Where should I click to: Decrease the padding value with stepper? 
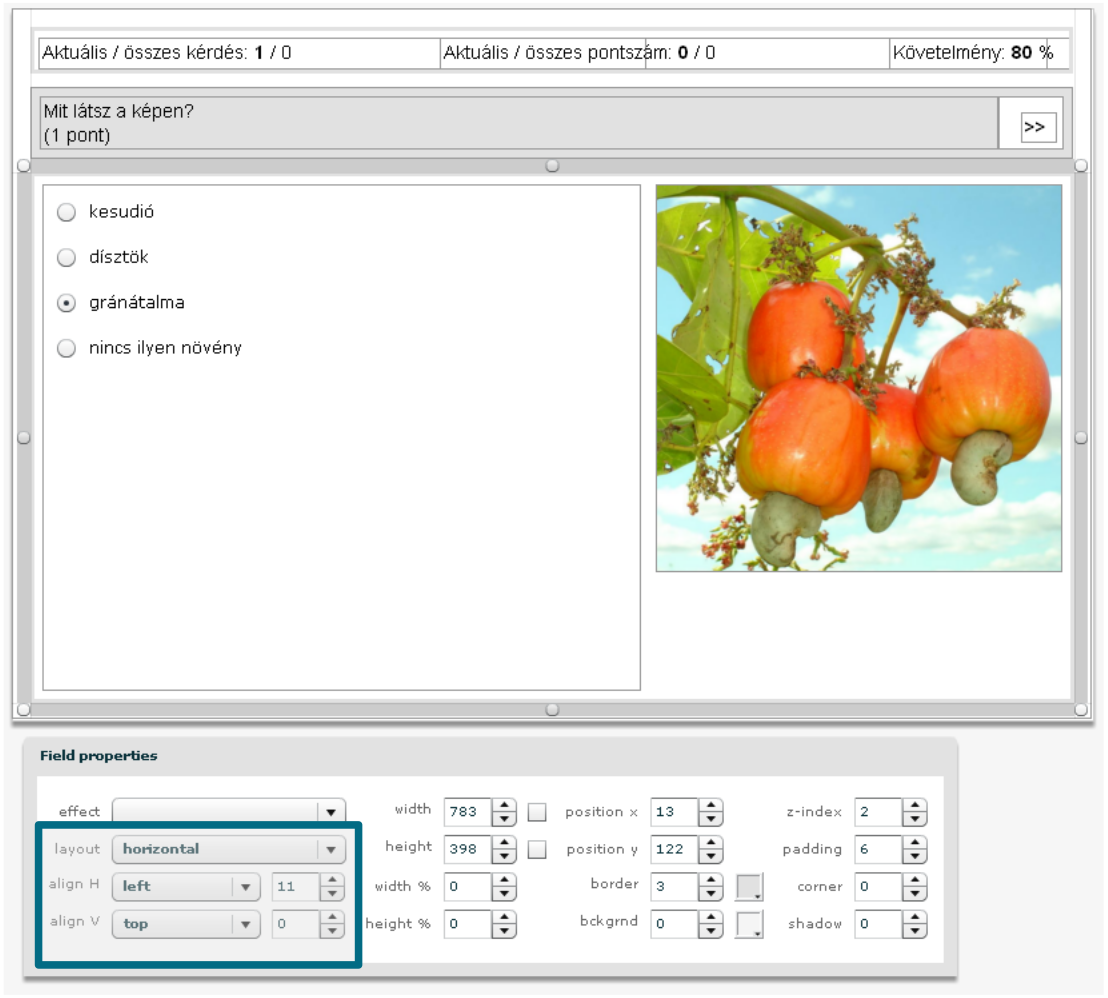coord(914,856)
